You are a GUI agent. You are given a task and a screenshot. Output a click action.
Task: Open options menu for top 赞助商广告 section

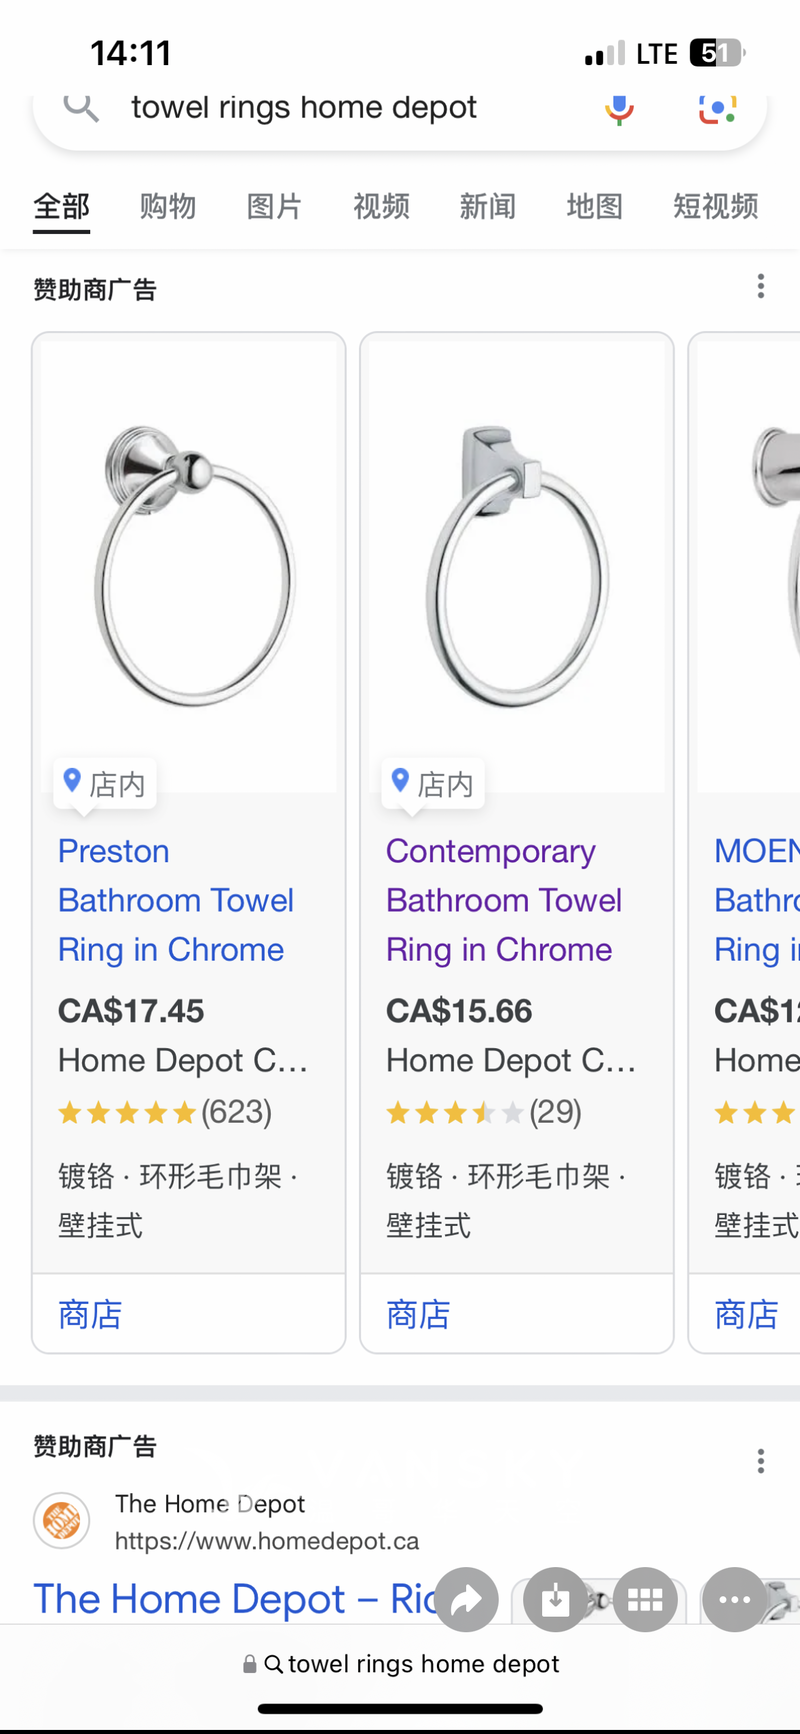(x=761, y=287)
